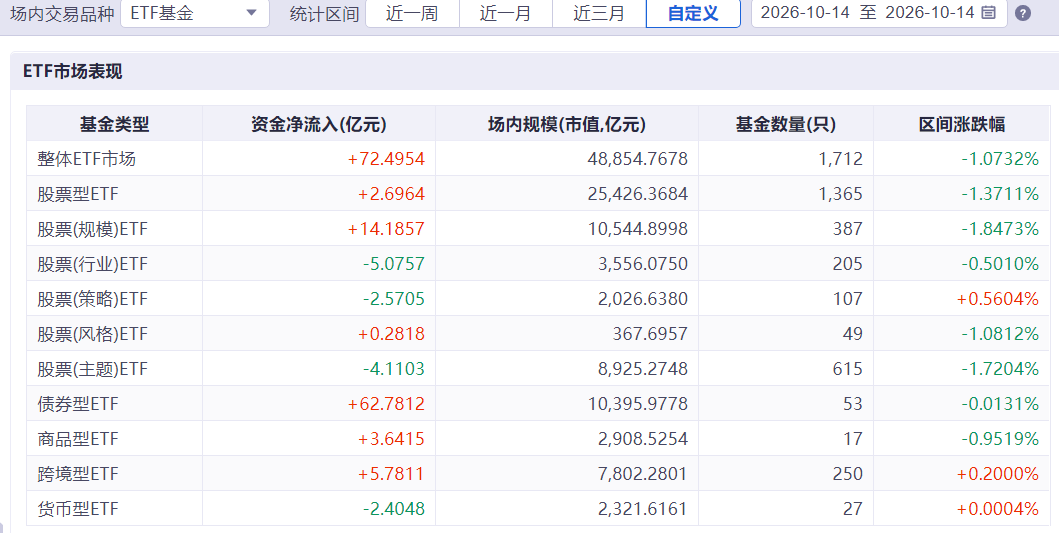Click net inflow value -2.5705
Screen dimensions: 1059x533
click(394, 299)
